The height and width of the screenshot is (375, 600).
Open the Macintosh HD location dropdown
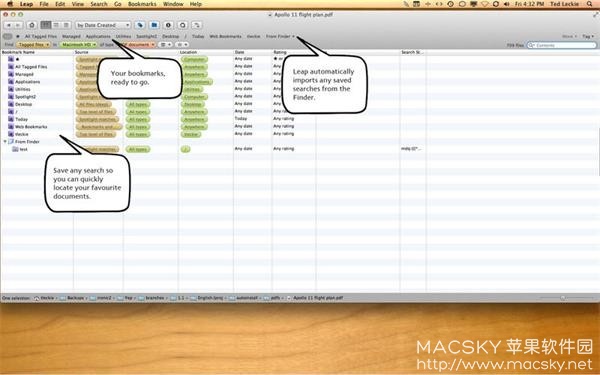[x=78, y=45]
